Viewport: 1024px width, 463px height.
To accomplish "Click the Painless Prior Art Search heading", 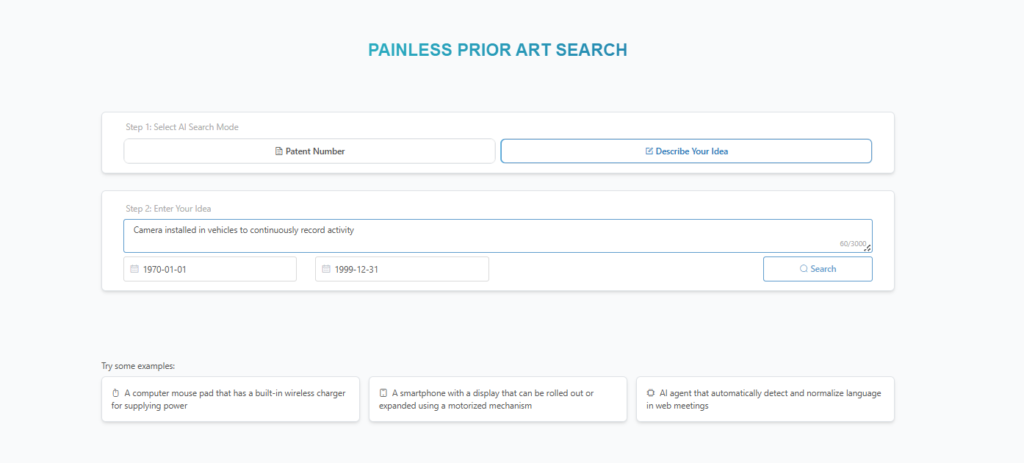I will (x=498, y=50).
